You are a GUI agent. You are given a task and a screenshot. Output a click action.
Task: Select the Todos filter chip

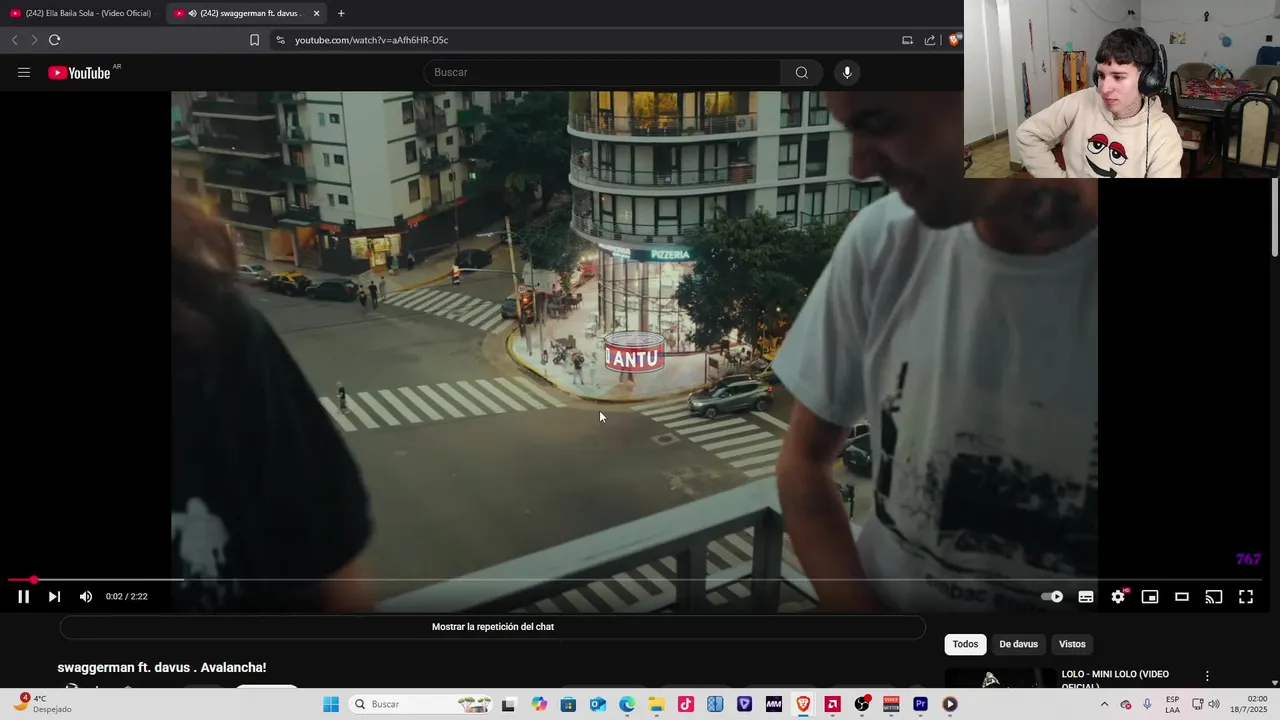pyautogui.click(x=965, y=644)
